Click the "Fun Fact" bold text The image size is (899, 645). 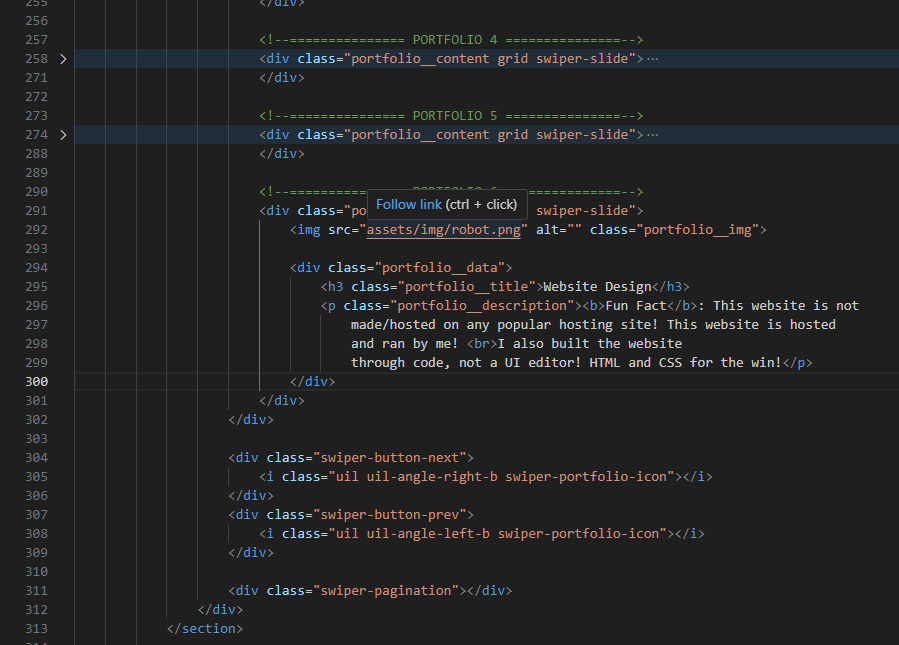point(636,306)
